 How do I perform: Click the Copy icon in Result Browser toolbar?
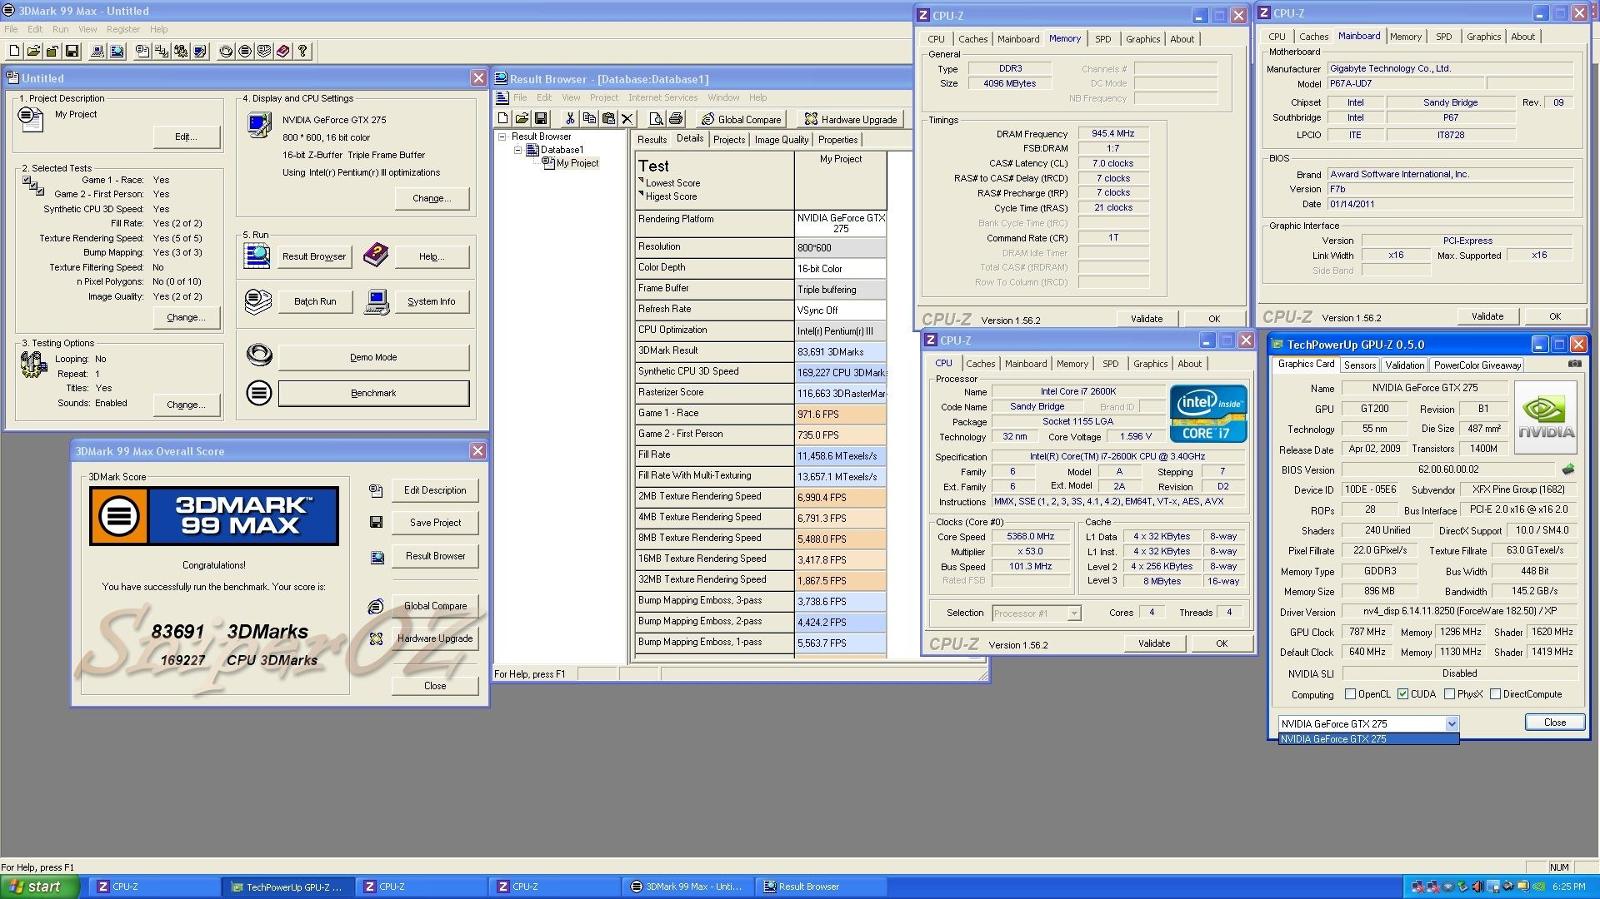589,118
